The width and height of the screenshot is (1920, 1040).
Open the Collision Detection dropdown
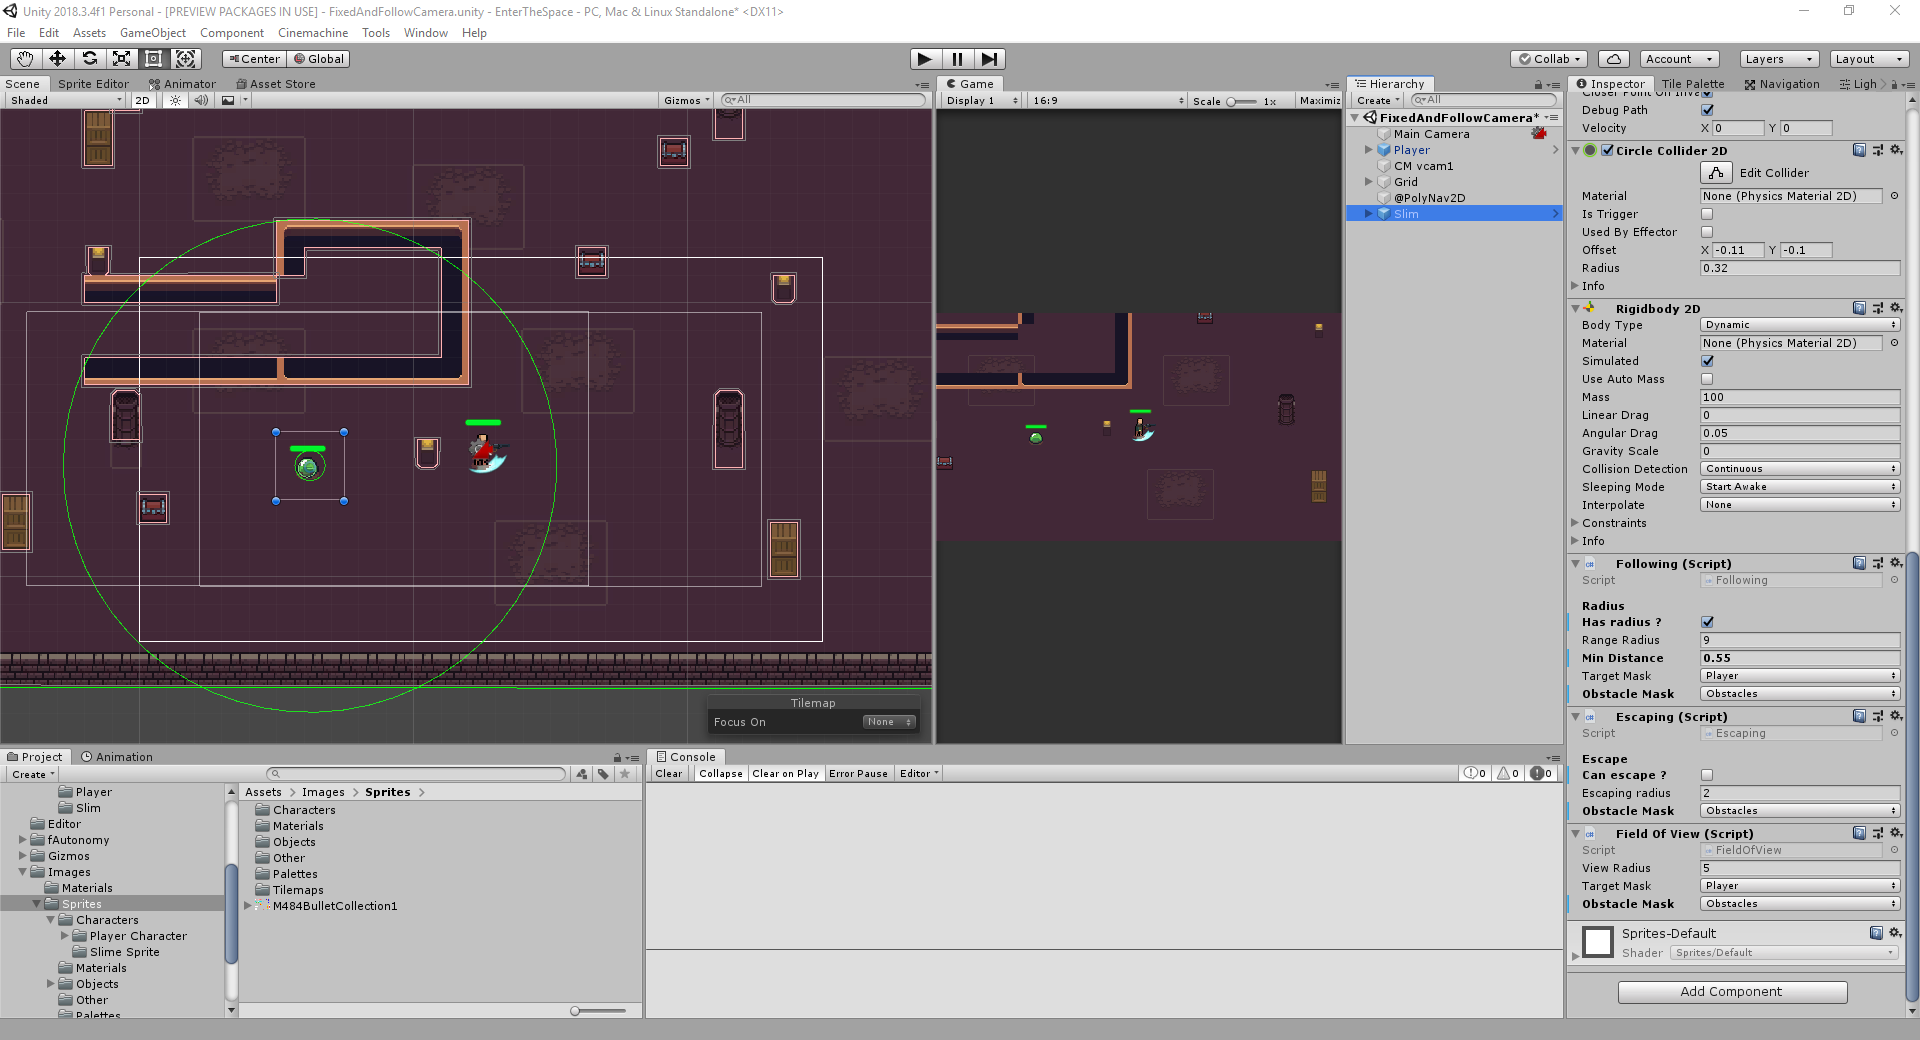pyautogui.click(x=1799, y=468)
